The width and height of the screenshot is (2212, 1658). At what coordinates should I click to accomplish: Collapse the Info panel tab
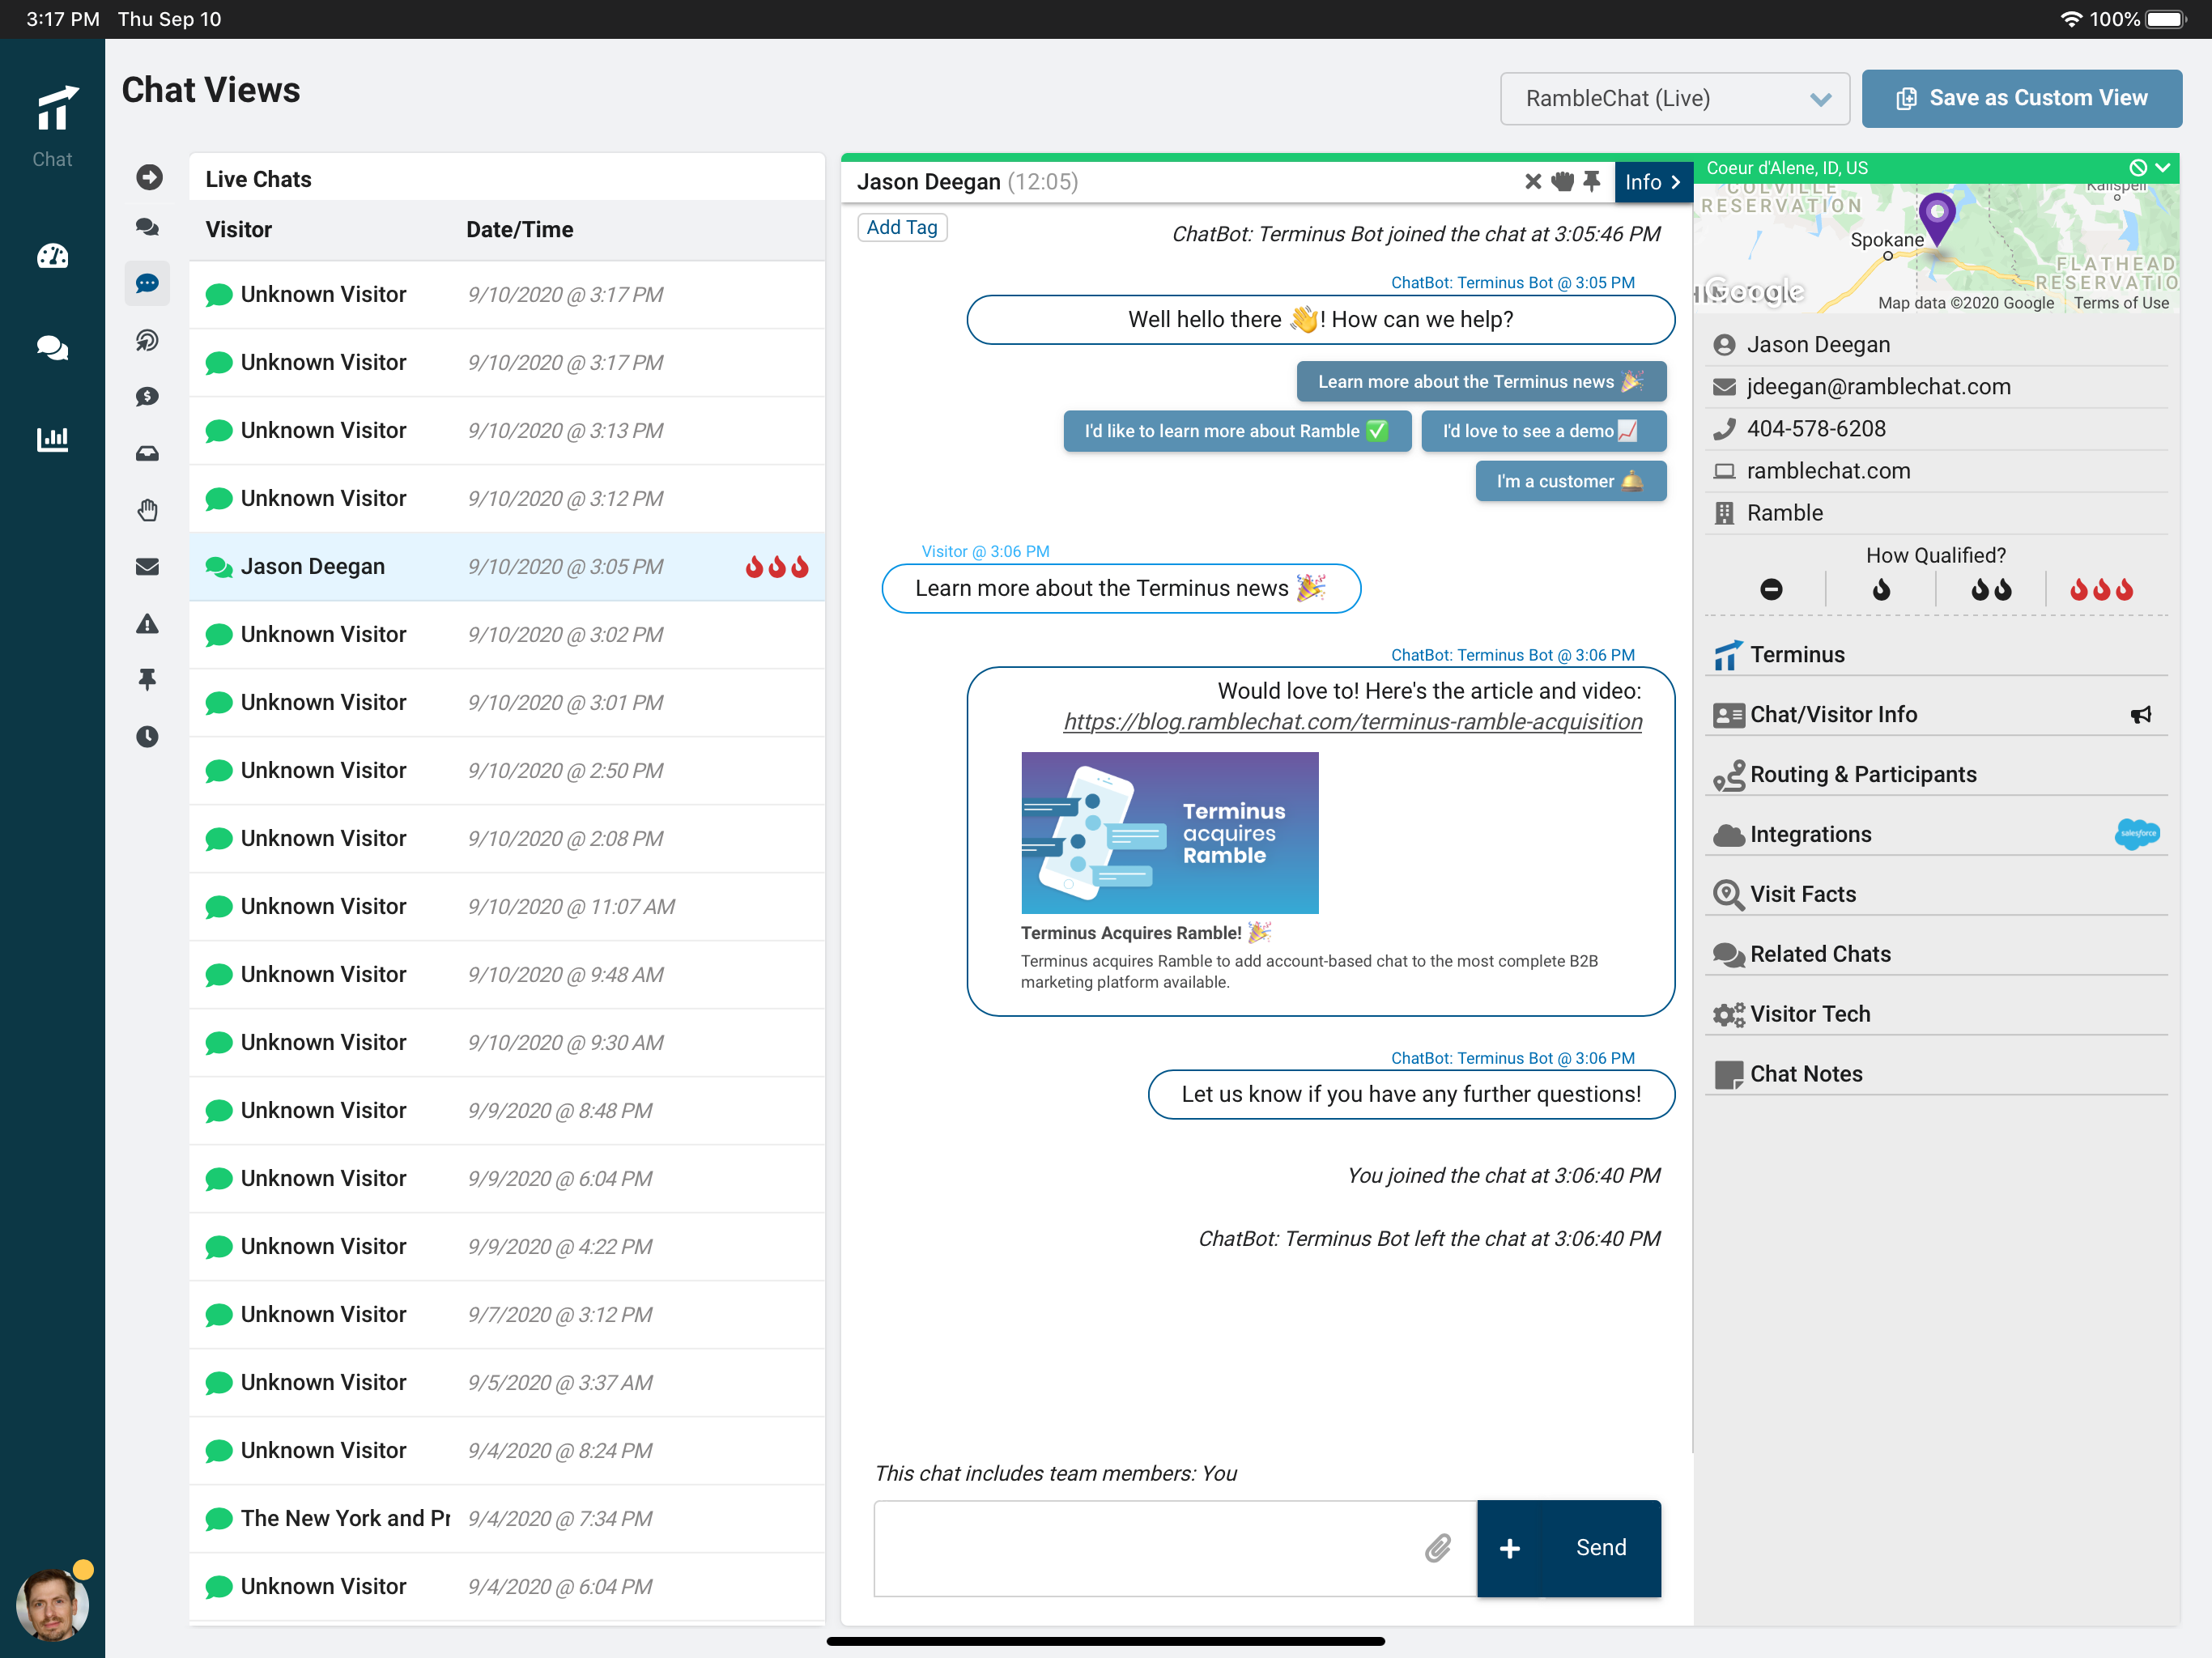click(x=1652, y=182)
